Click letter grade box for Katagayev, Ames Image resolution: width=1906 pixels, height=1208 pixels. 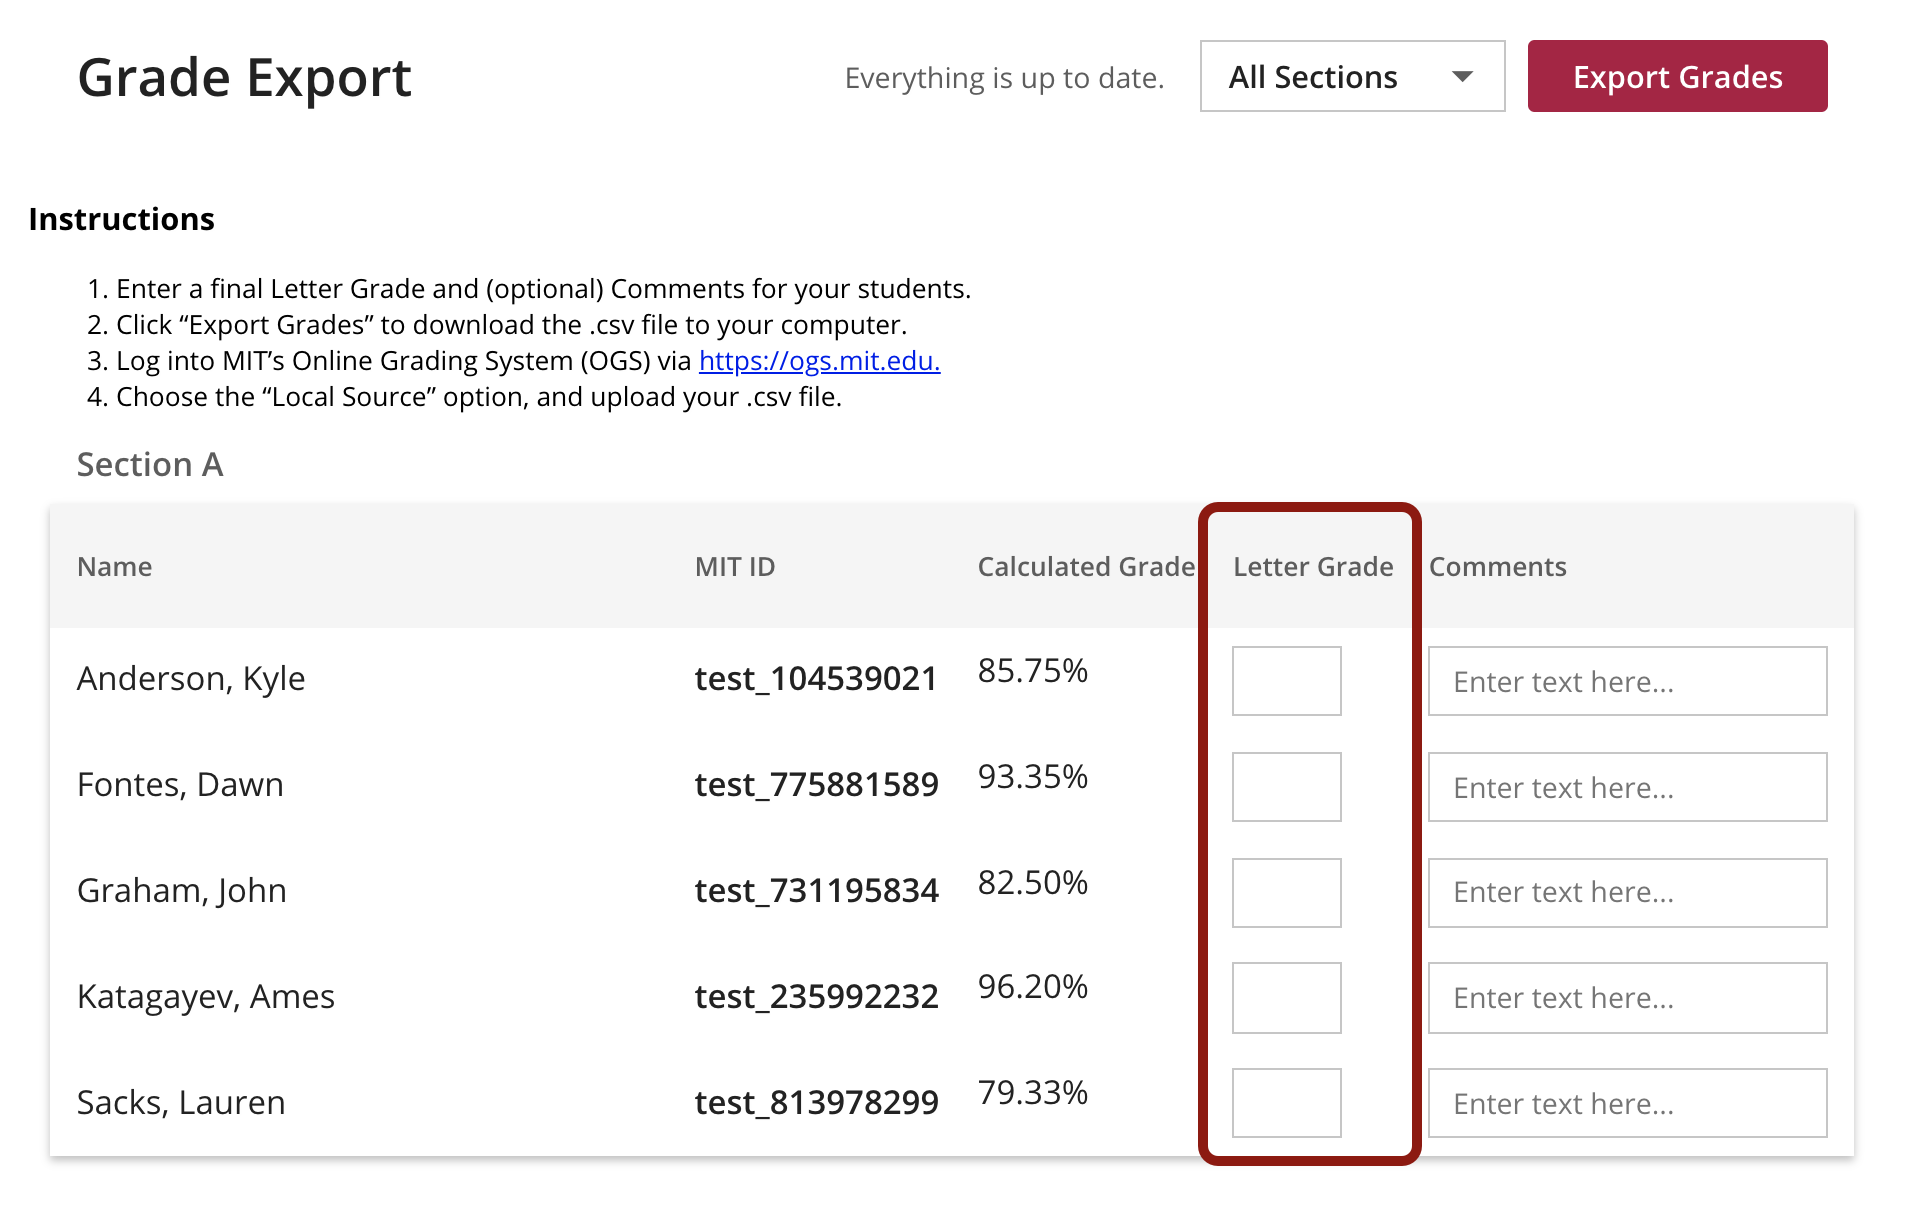pos(1286,998)
